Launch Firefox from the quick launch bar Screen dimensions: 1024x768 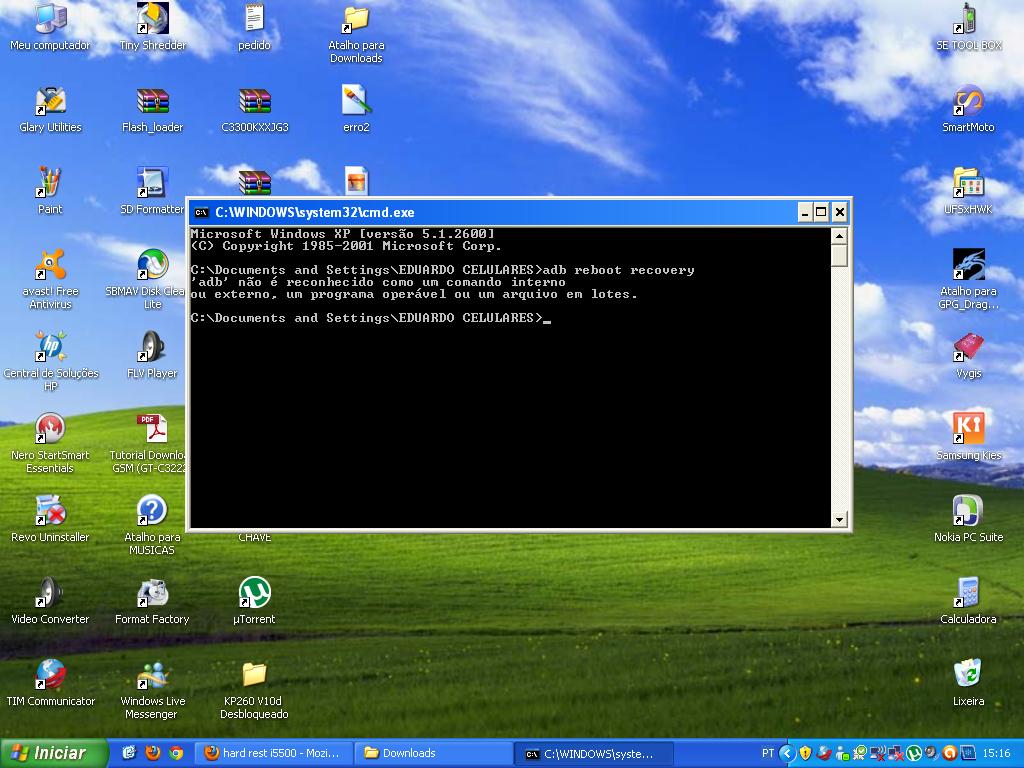tap(153, 753)
